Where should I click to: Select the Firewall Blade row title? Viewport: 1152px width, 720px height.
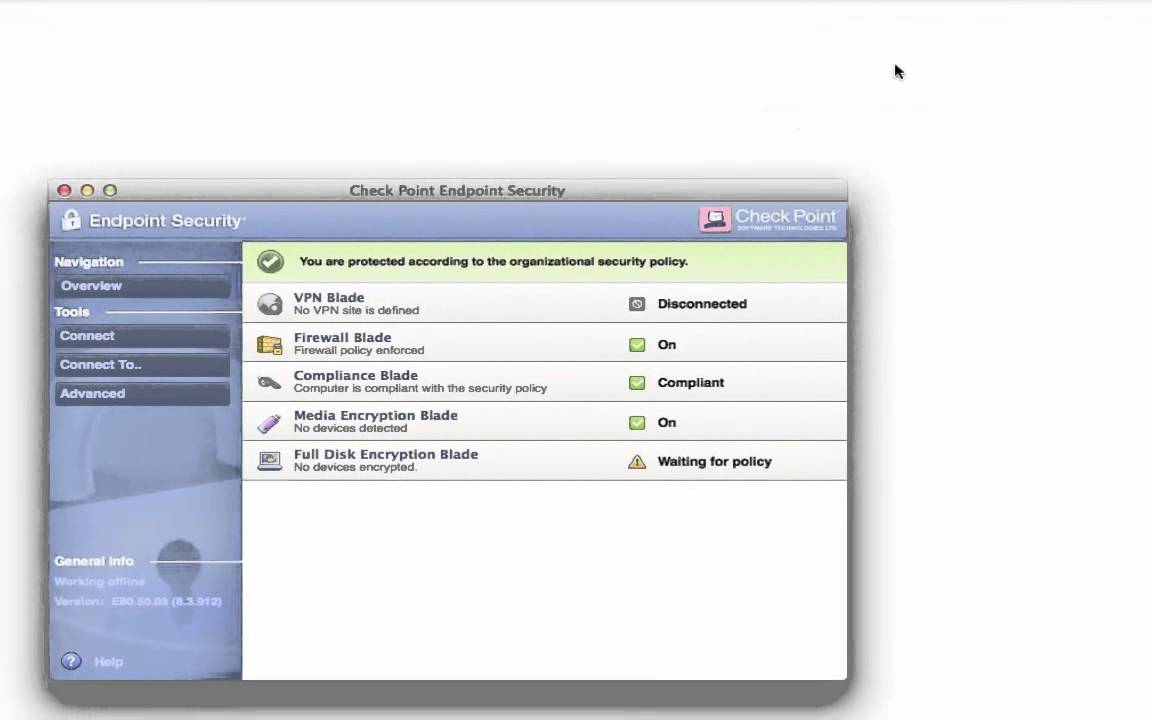[x=342, y=337]
